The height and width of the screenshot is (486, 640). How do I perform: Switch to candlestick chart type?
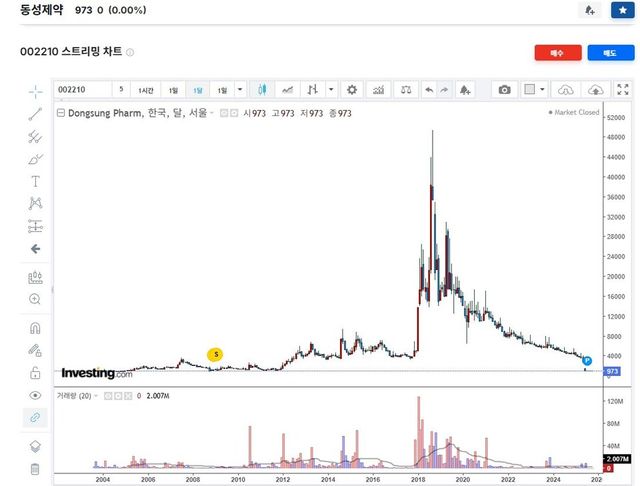click(x=262, y=89)
